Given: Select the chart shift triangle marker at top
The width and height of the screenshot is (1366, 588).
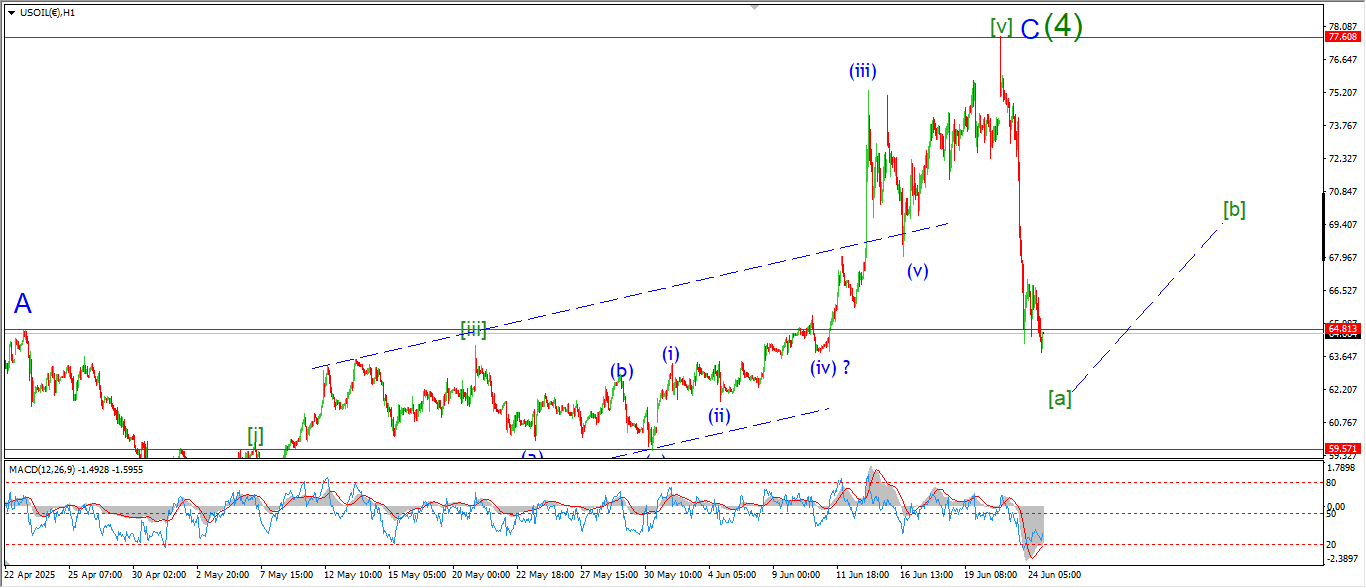Looking at the screenshot, I should [x=757, y=8].
